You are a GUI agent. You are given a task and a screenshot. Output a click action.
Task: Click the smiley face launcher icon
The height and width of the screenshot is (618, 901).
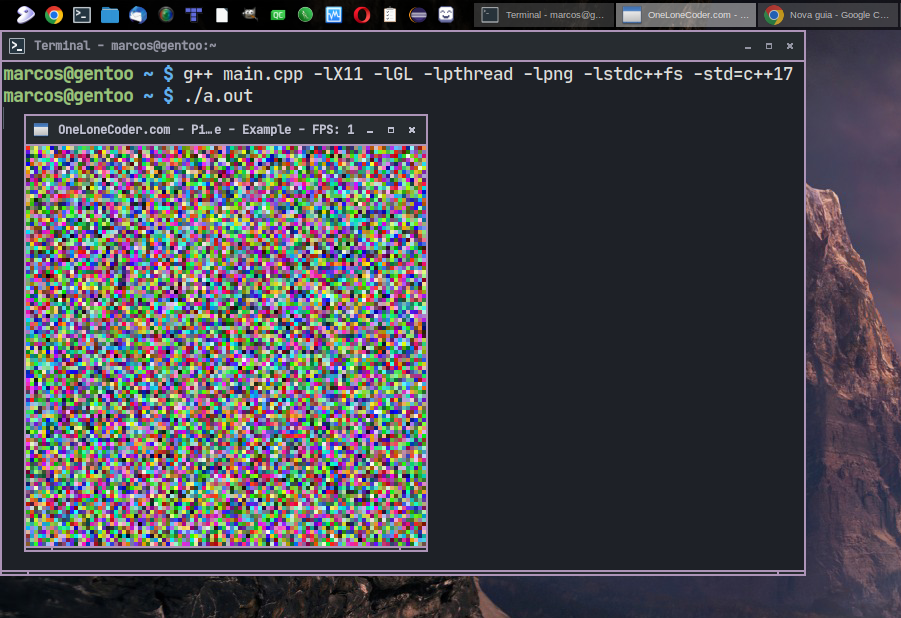(x=446, y=14)
